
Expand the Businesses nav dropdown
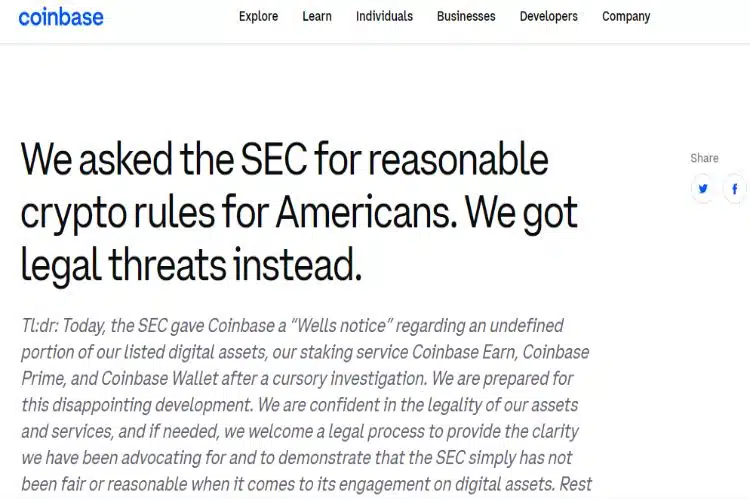coord(466,16)
